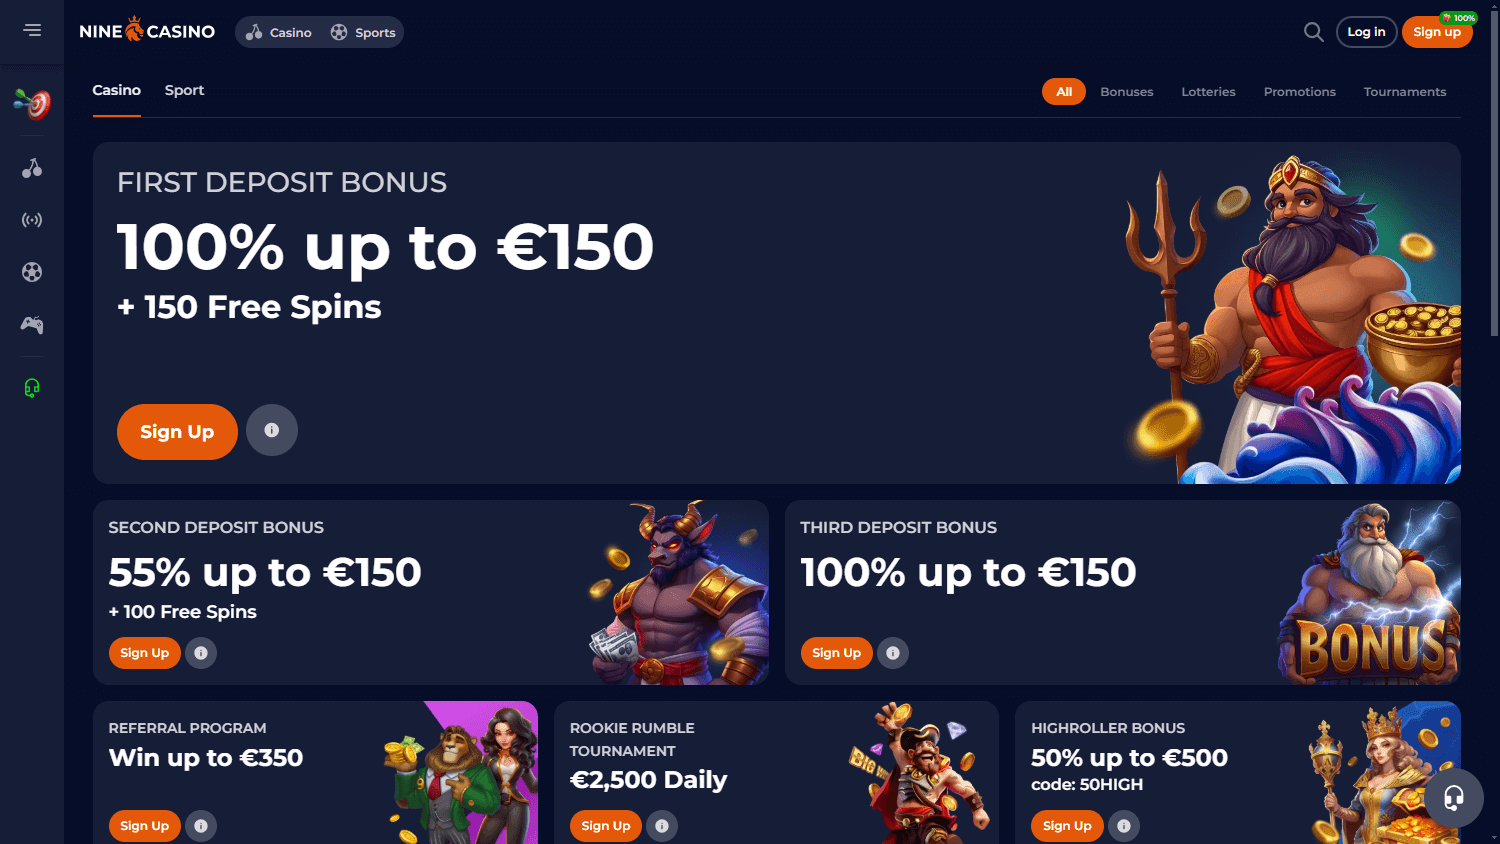Show First Deposit Bonus info details
Screen dimensions: 1500x844
[x=272, y=430]
